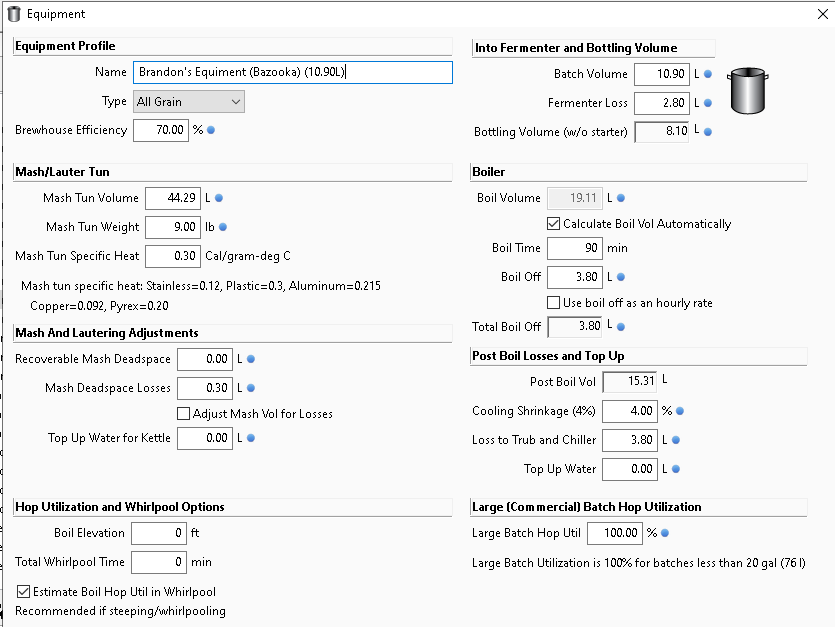Click the Fermenter Loss field 2.80
This screenshot has width=835, height=627.
(661, 103)
